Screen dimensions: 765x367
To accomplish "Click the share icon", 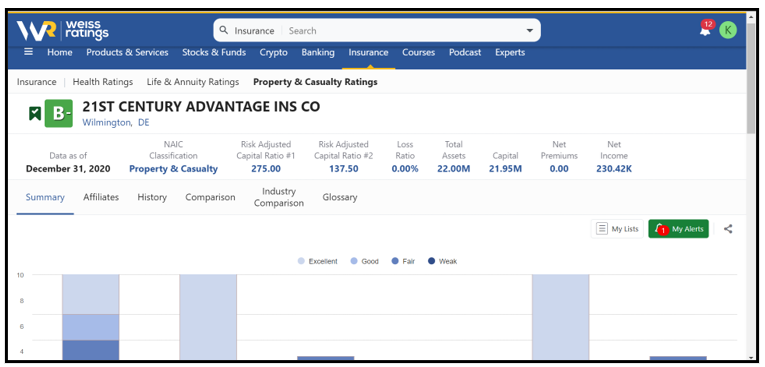I will tap(728, 228).
